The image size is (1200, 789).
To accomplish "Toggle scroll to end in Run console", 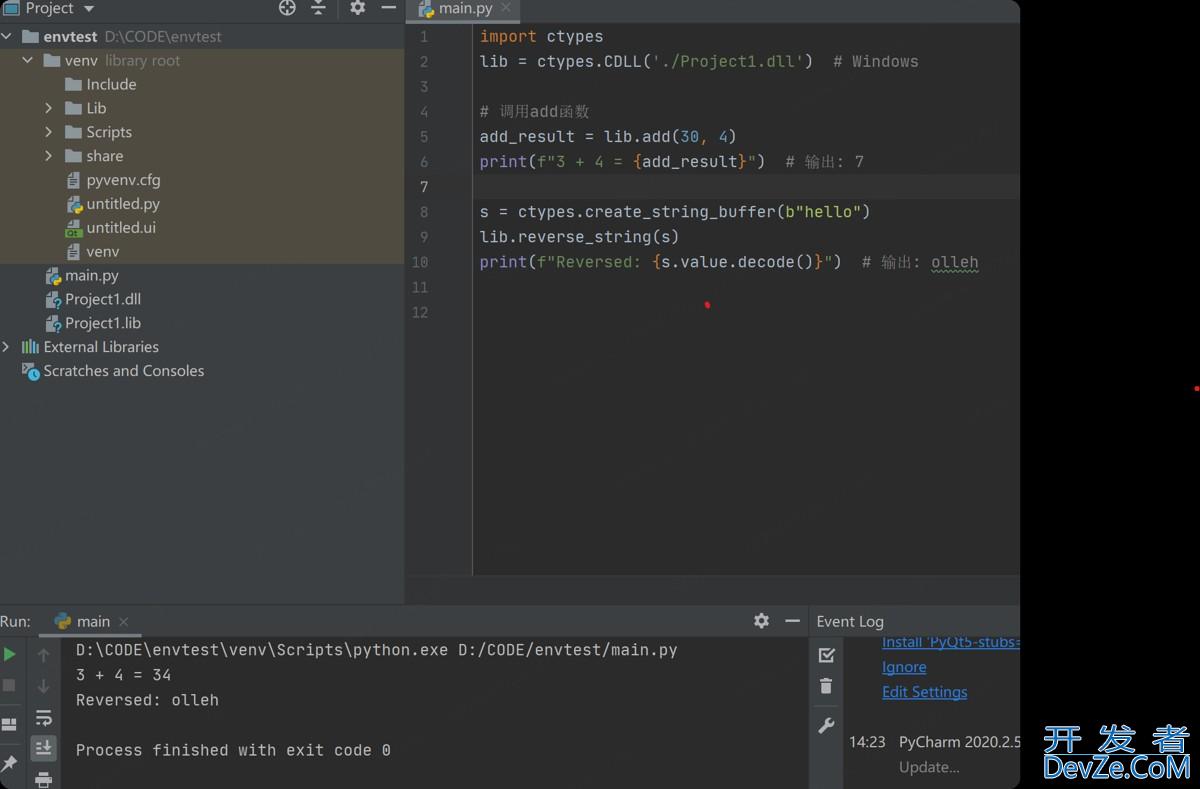I will (x=43, y=747).
